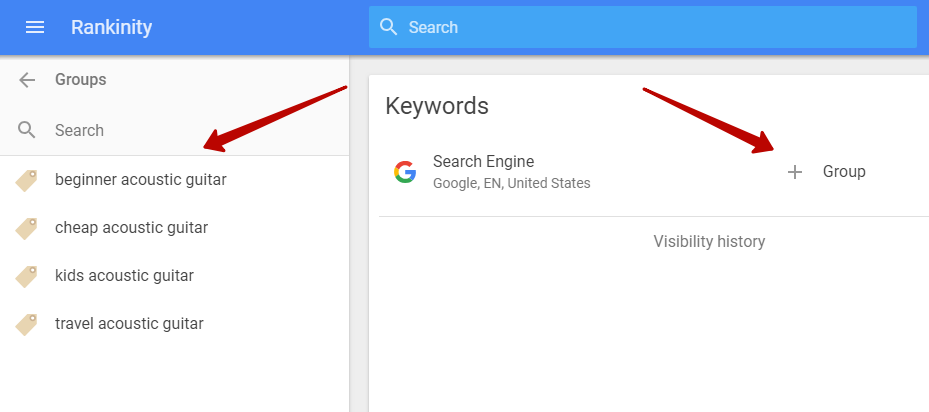Click the Groups panel header label

coord(81,79)
